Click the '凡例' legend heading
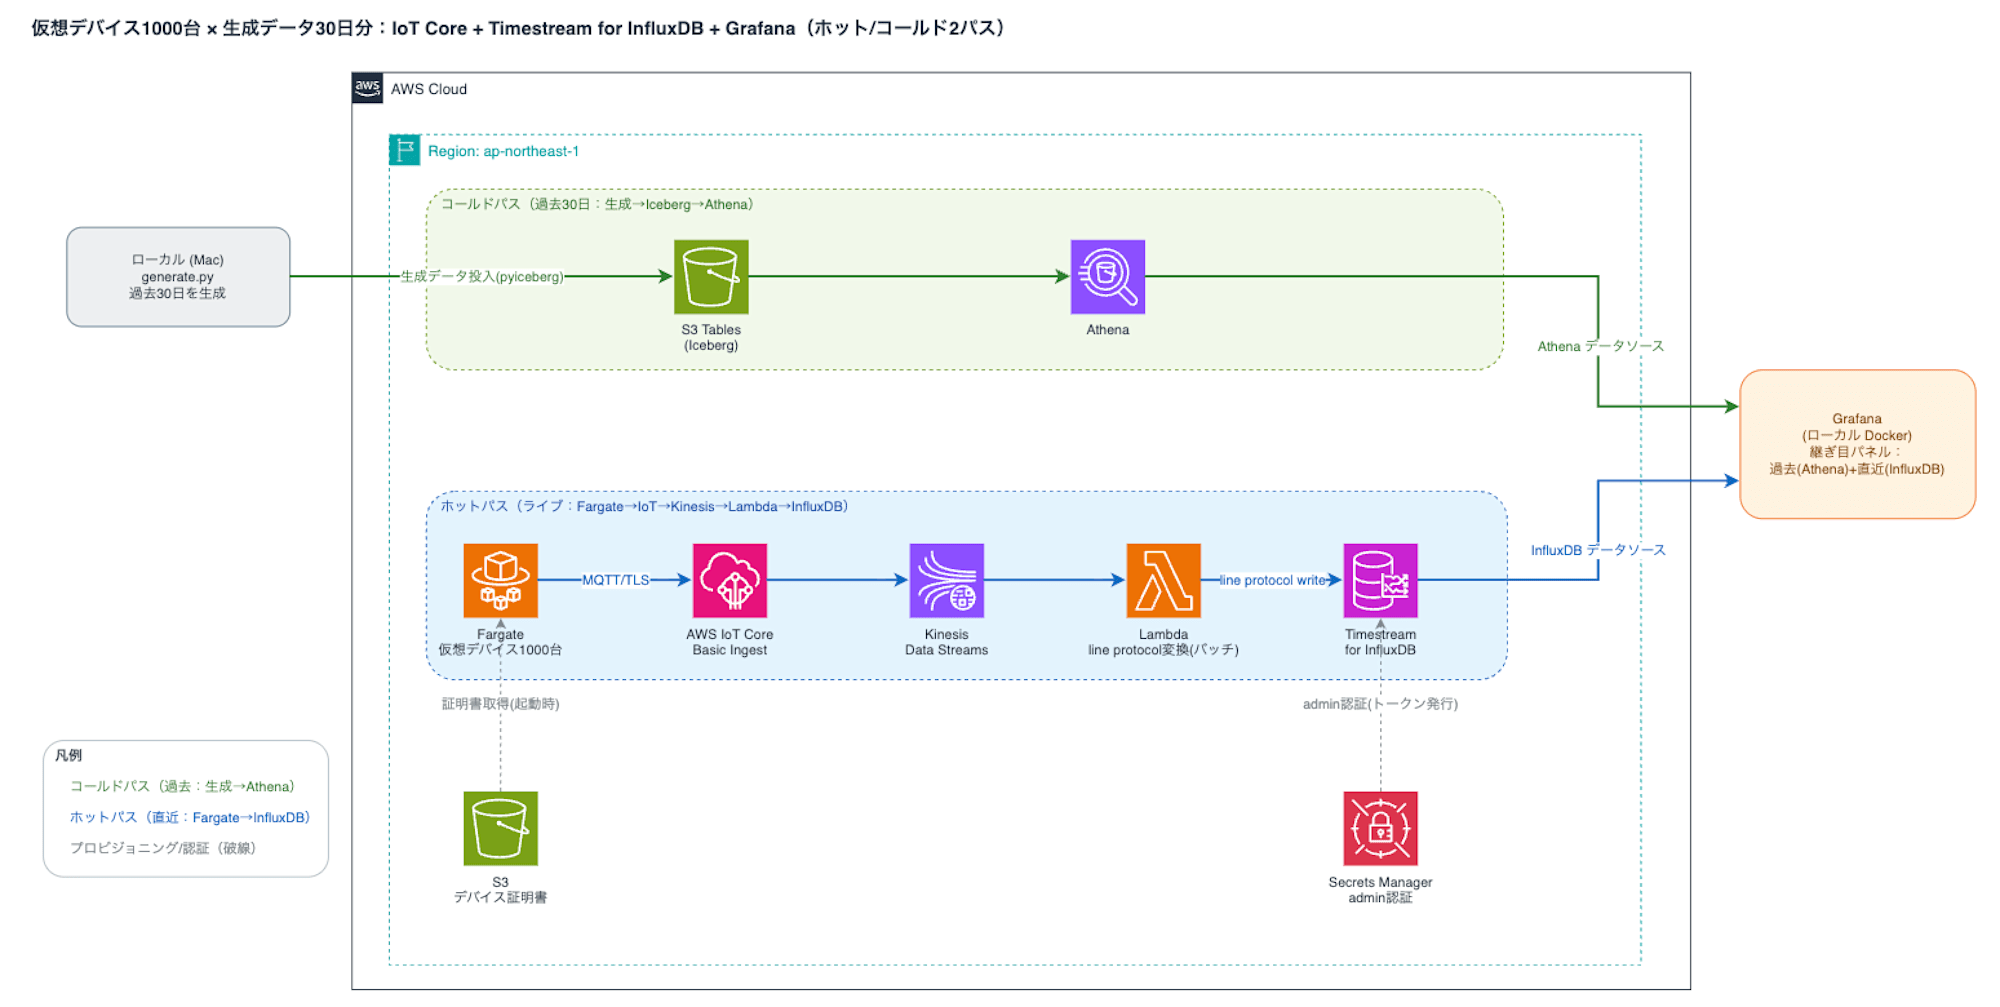Screen dimensions: 2000x1007 tap(69, 755)
